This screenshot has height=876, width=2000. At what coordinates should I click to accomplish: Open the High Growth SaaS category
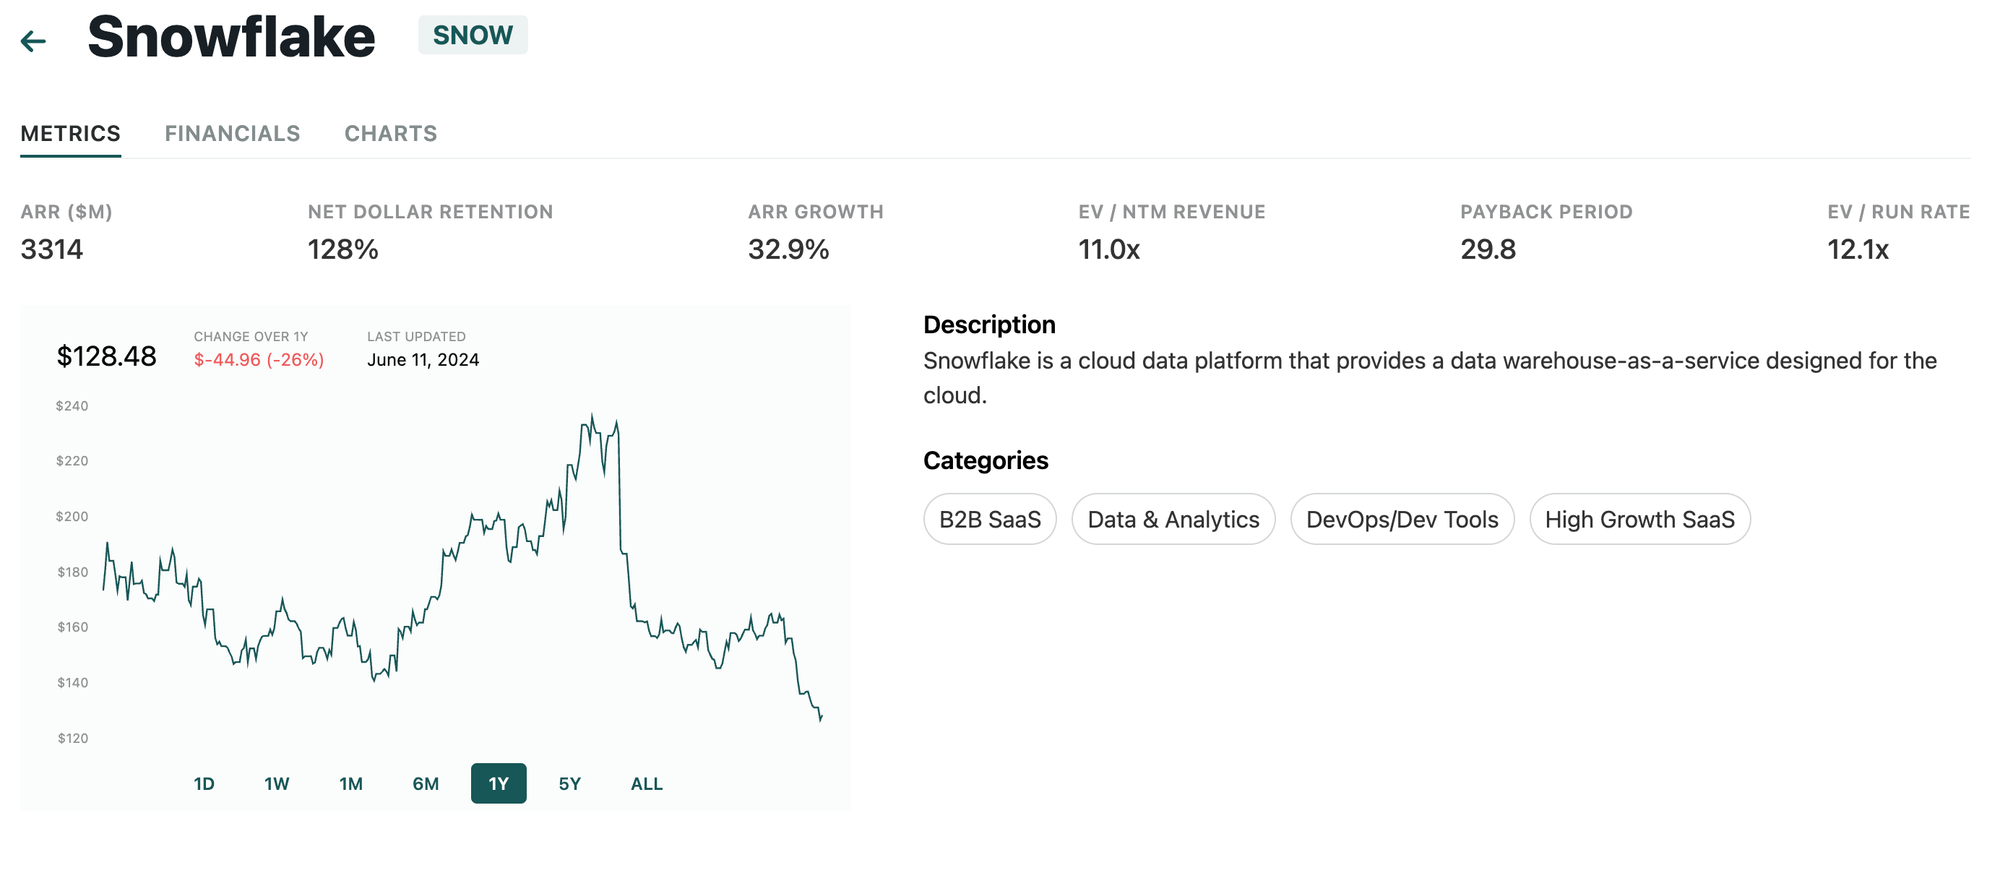click(1640, 519)
